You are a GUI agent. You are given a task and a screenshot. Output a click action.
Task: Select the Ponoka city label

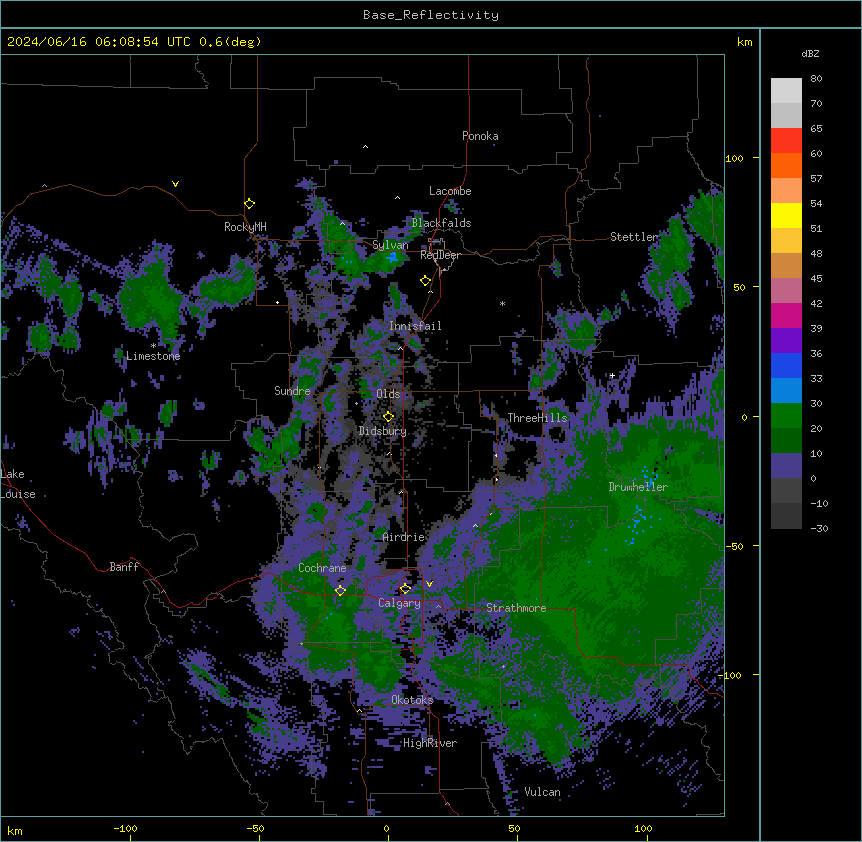click(480, 136)
